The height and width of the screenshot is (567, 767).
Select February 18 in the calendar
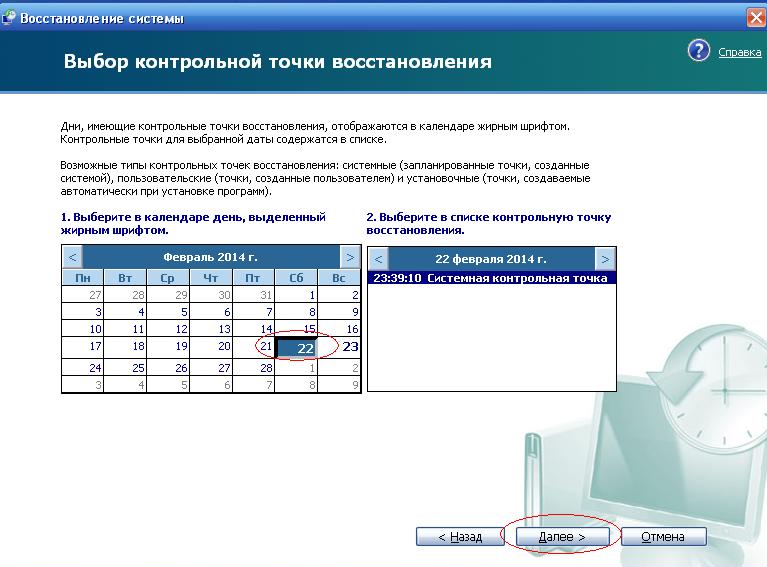click(125, 347)
